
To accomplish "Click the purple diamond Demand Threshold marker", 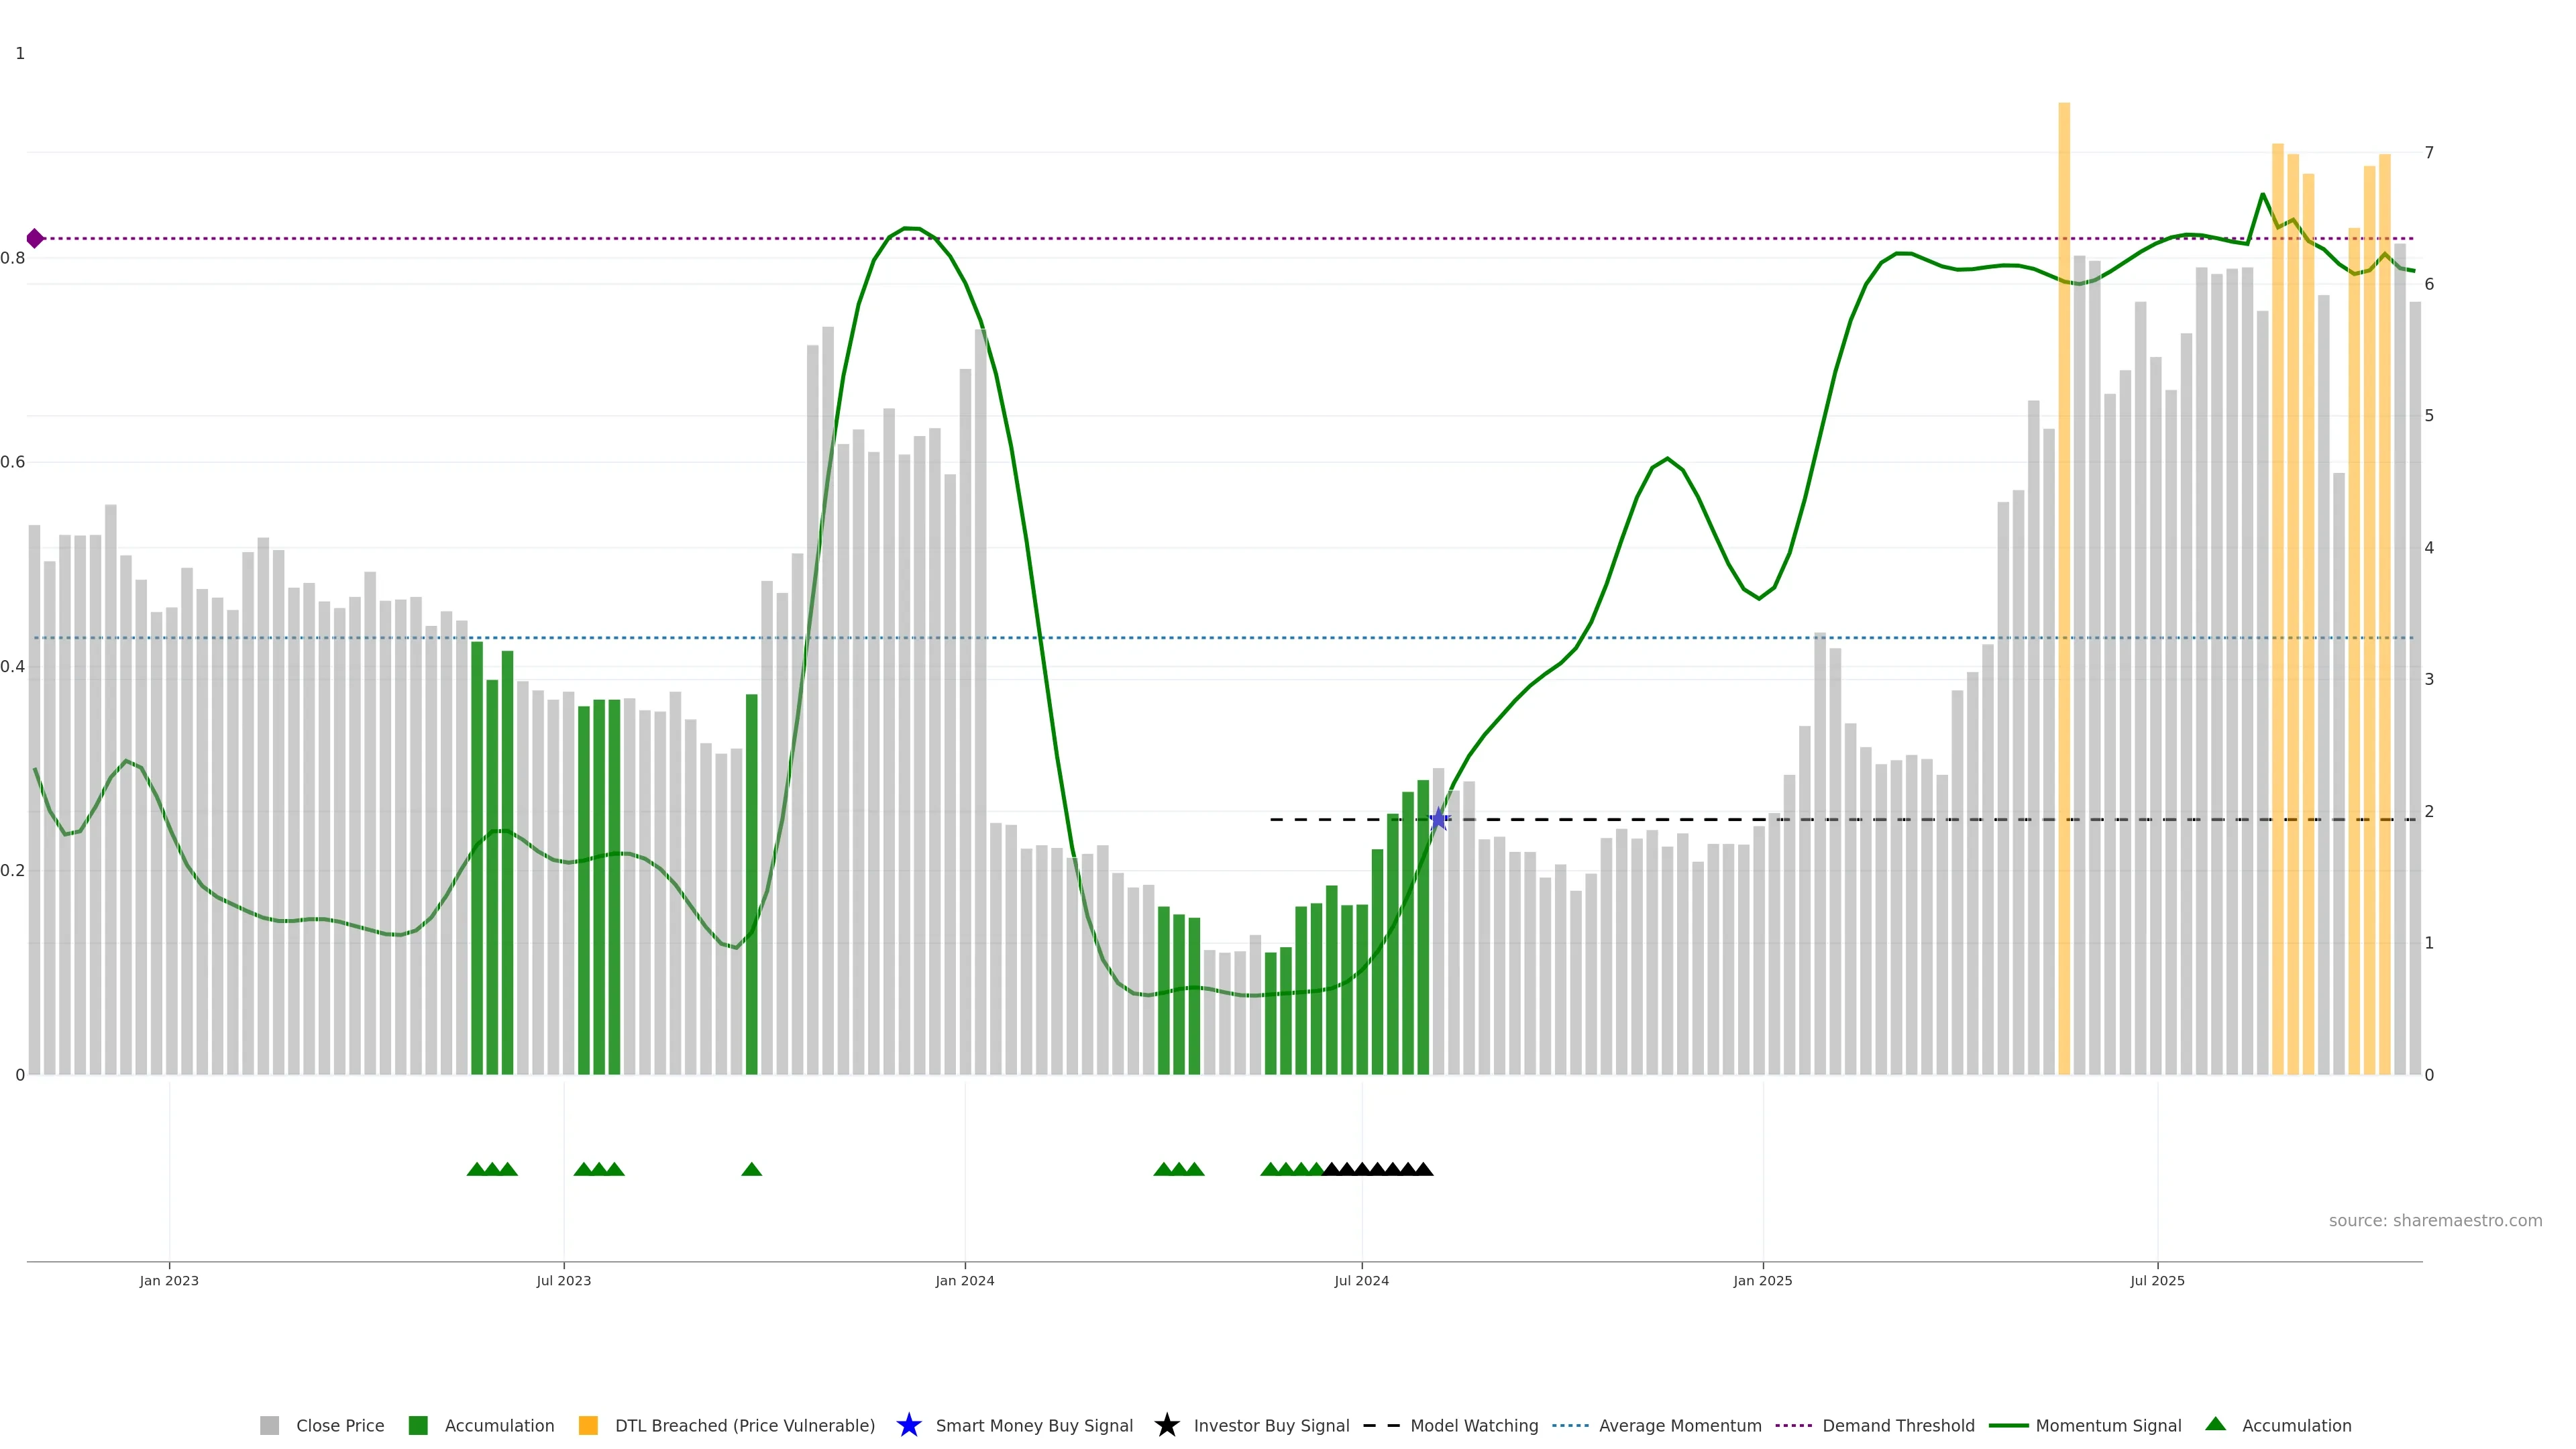I will (x=35, y=238).
